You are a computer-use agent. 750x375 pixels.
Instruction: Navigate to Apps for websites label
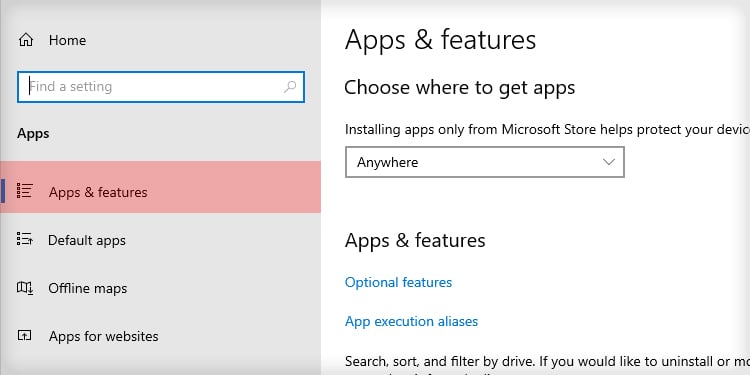click(x=103, y=336)
